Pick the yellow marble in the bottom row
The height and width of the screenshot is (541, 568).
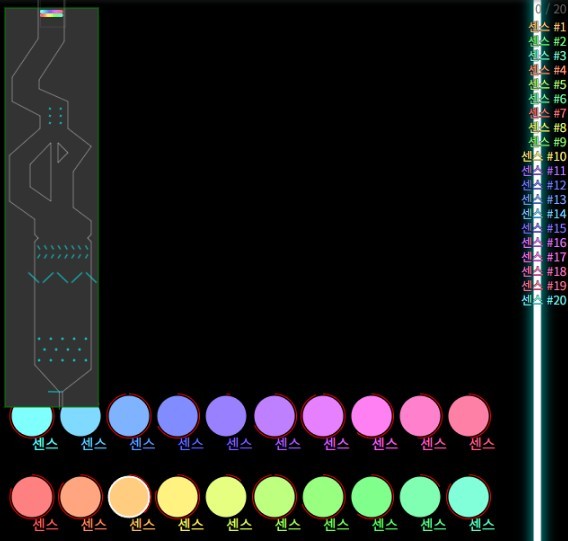pos(178,496)
